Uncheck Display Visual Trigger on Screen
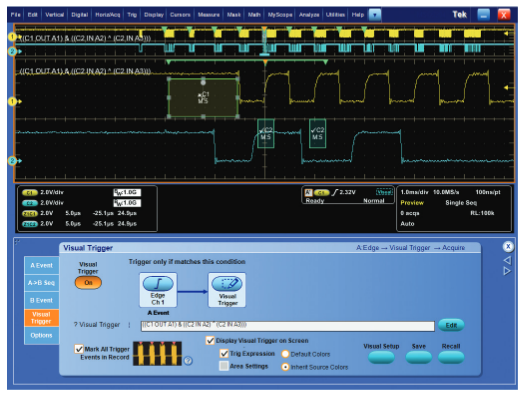523x394 pixels. click(210, 341)
